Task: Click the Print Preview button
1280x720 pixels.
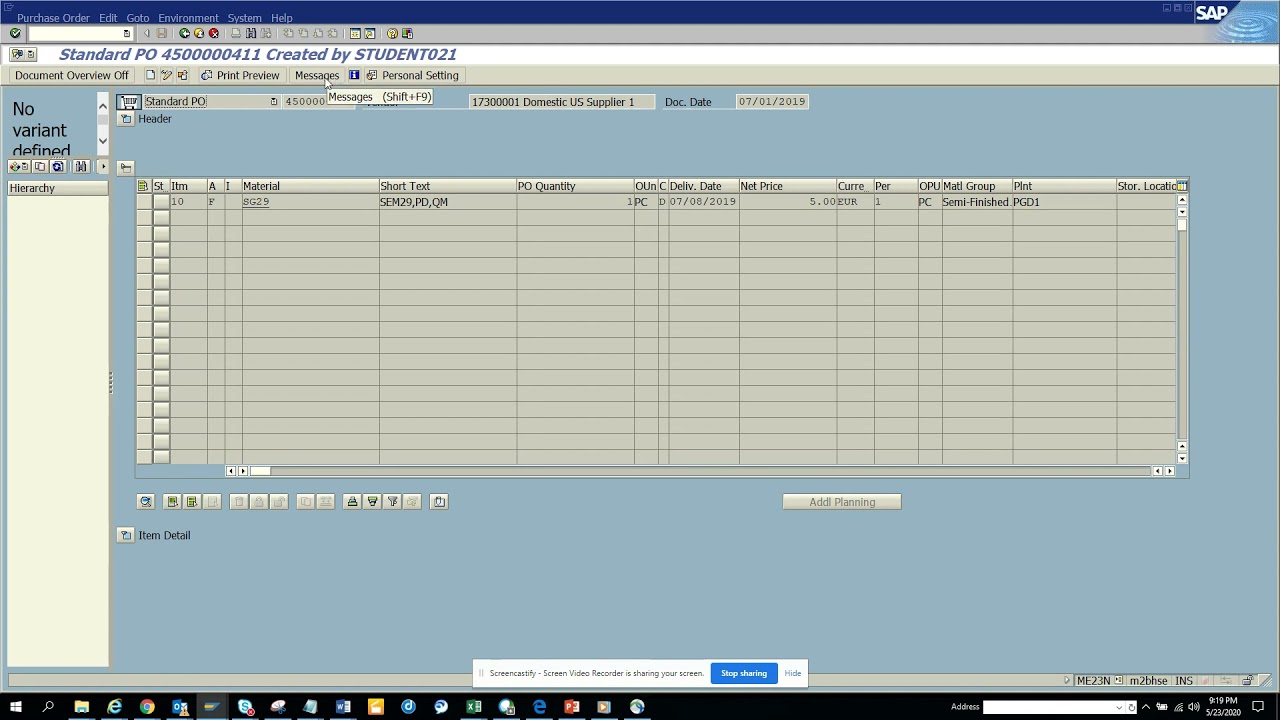Action: (x=240, y=75)
